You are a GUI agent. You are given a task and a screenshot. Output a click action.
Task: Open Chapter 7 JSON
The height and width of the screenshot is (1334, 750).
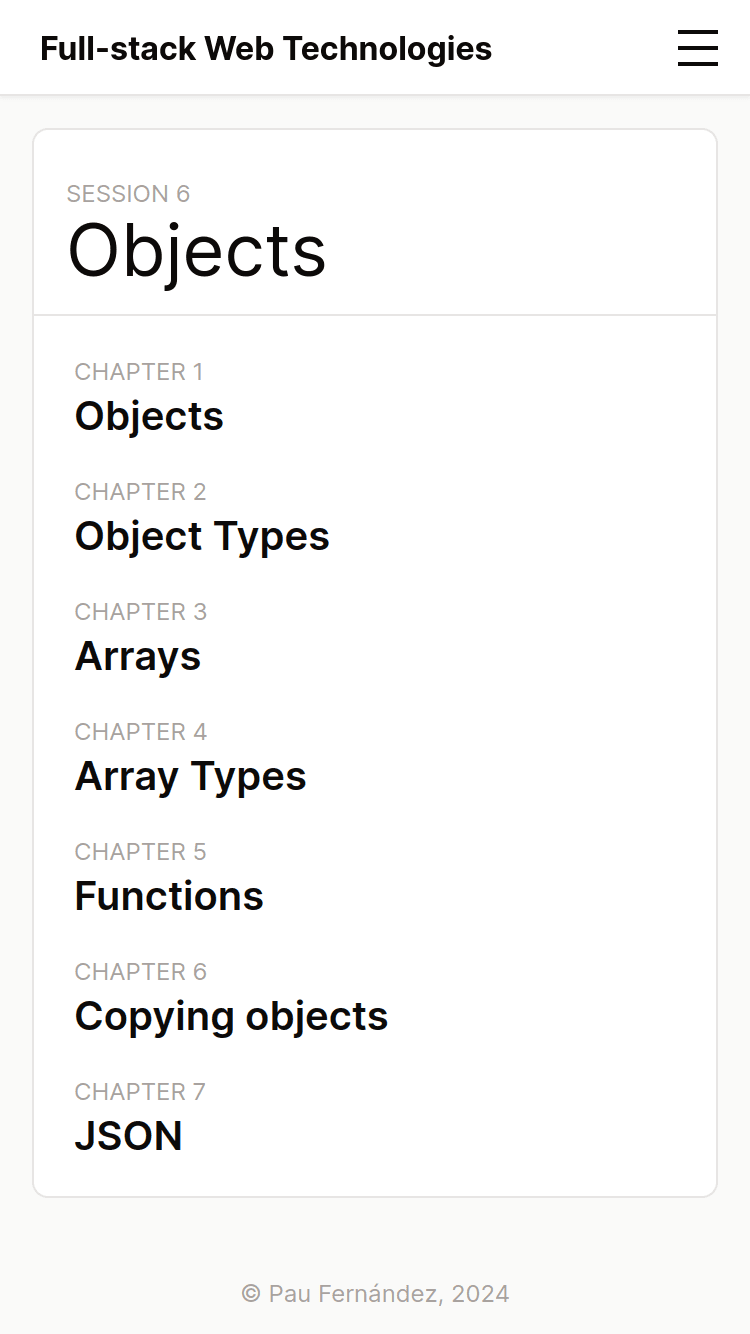coord(128,1136)
